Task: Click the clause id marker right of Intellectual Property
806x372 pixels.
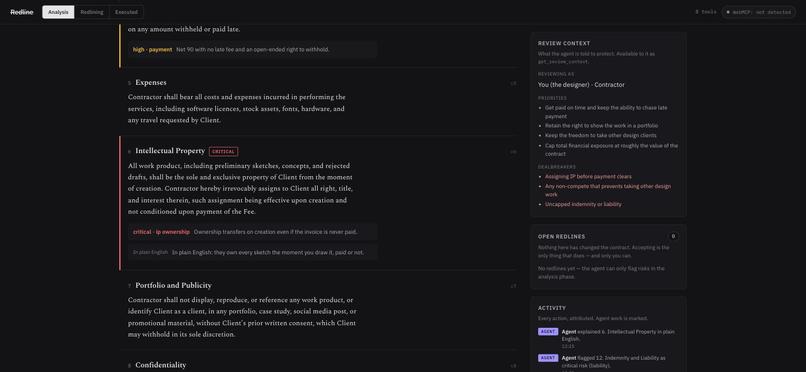Action: (513, 152)
